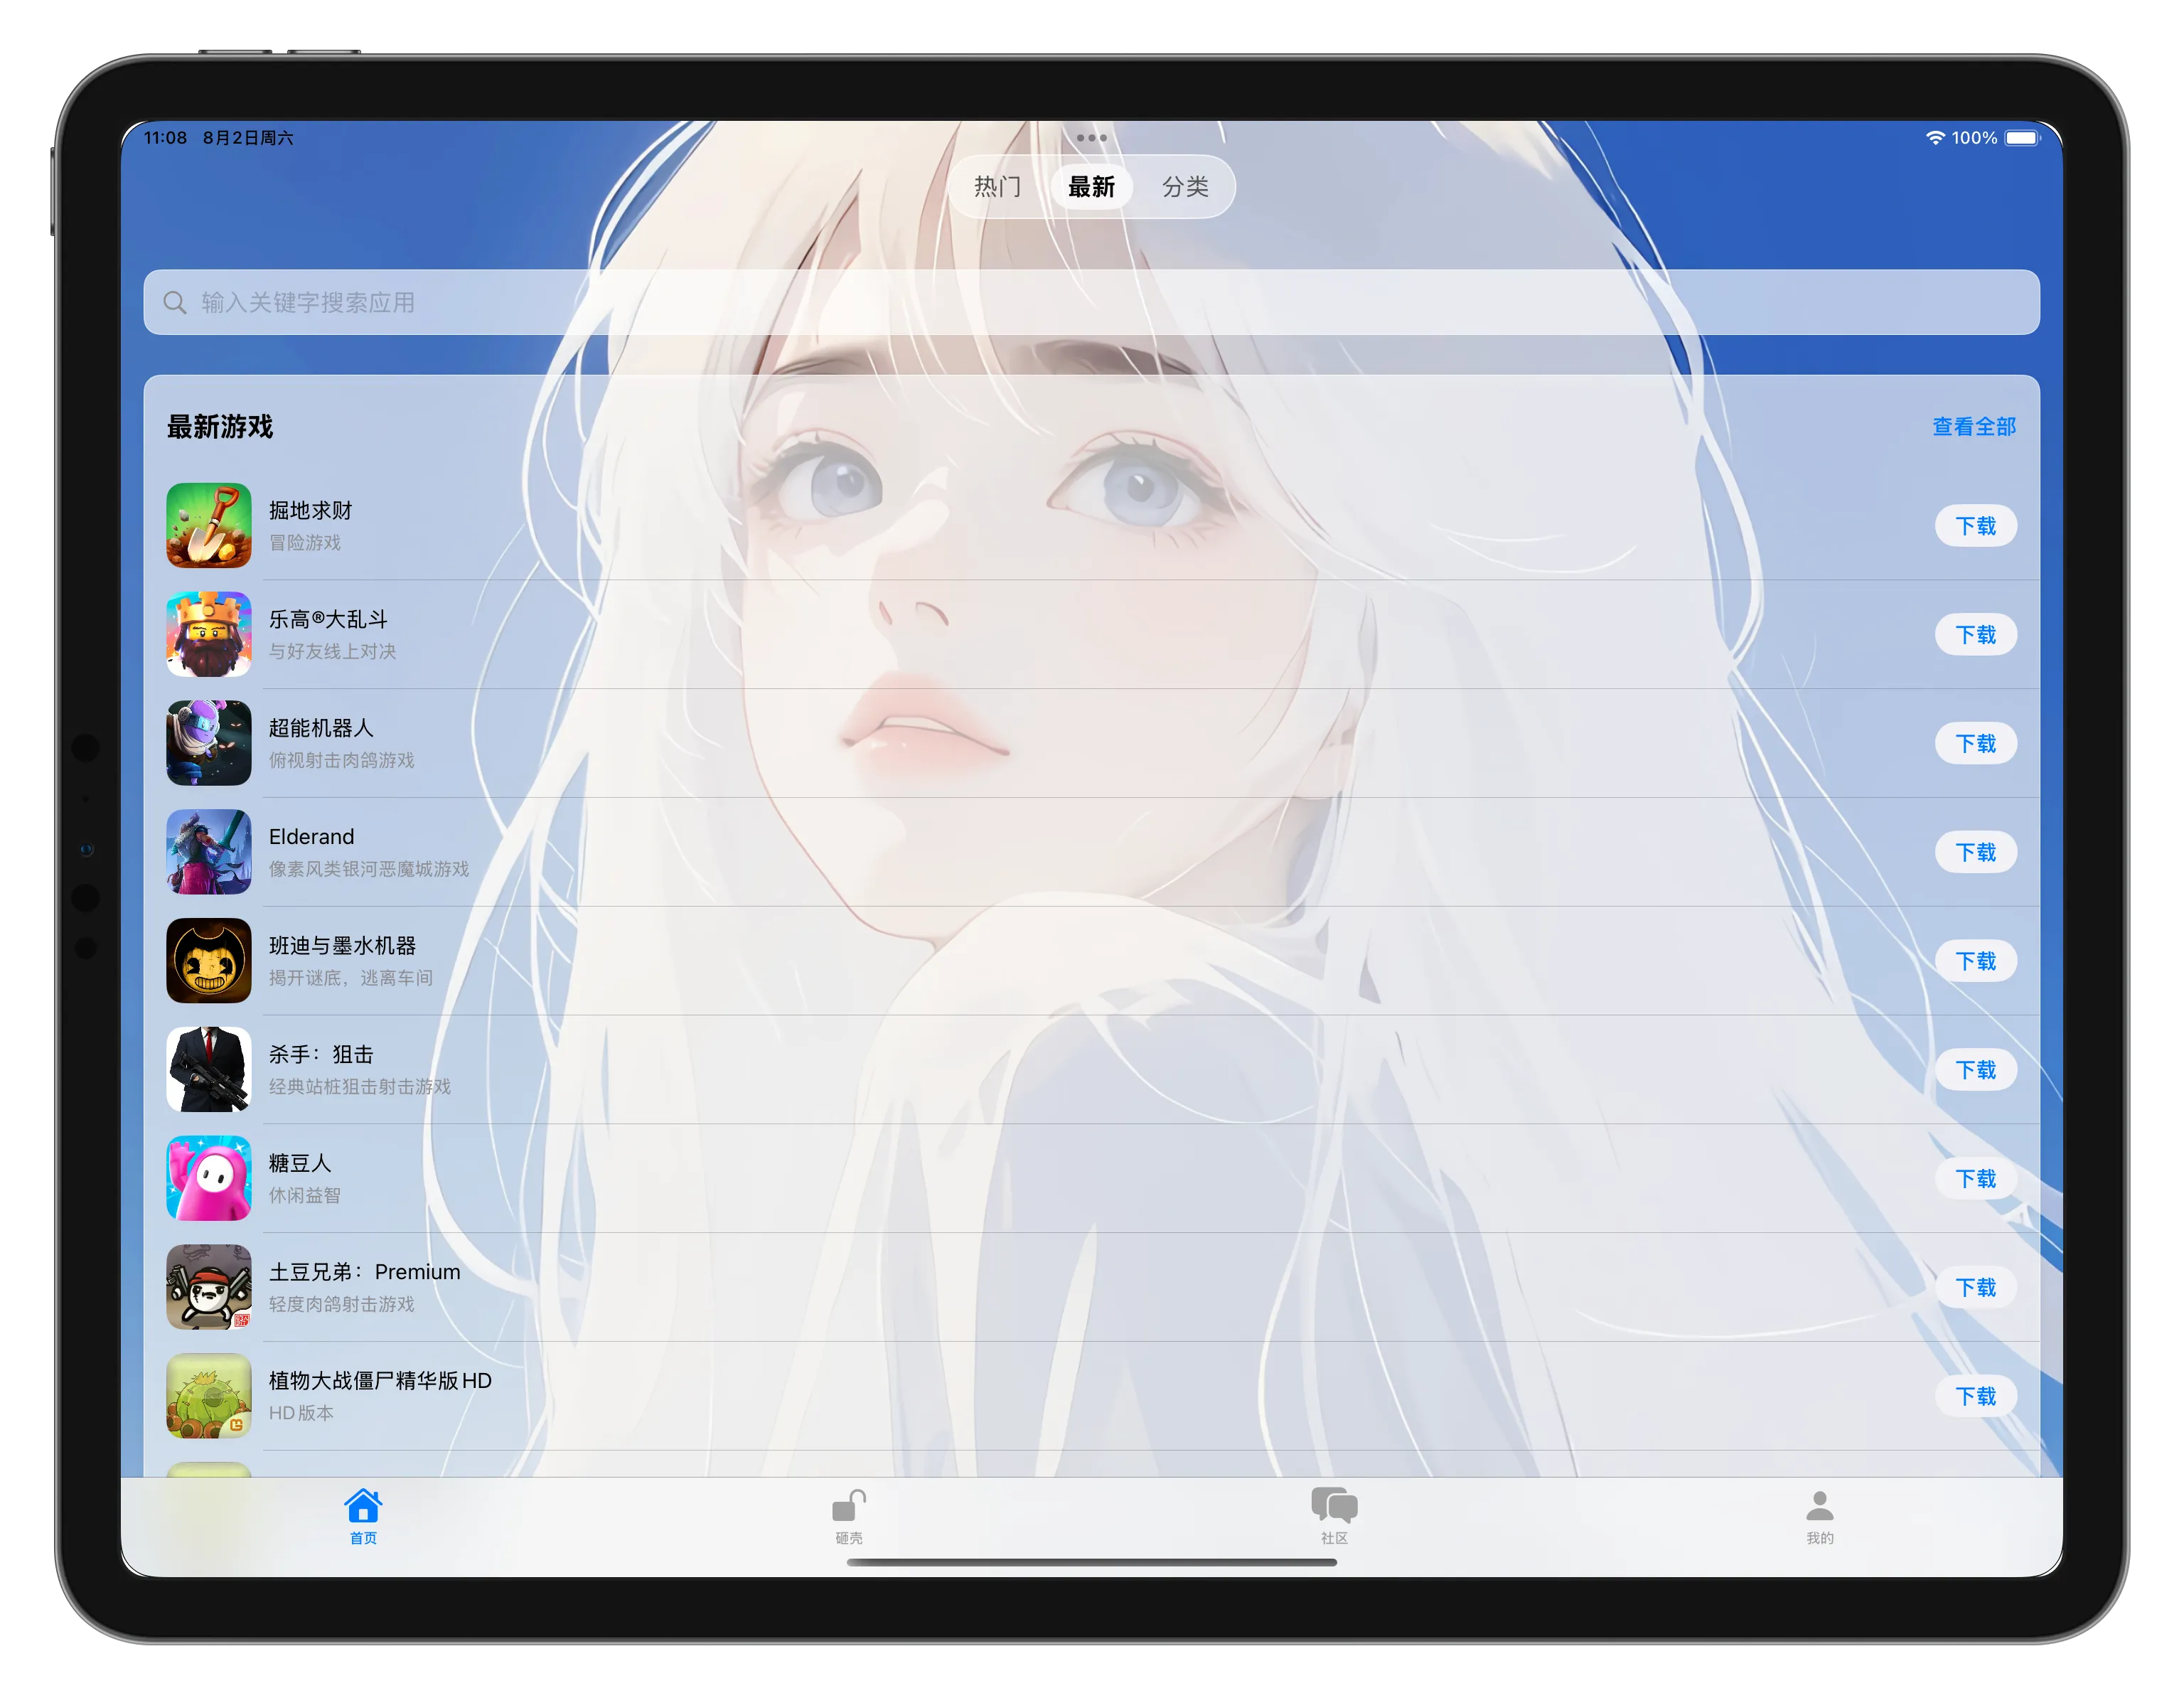Open the Elderand game icon
The image size is (2184, 1698).
(x=209, y=852)
